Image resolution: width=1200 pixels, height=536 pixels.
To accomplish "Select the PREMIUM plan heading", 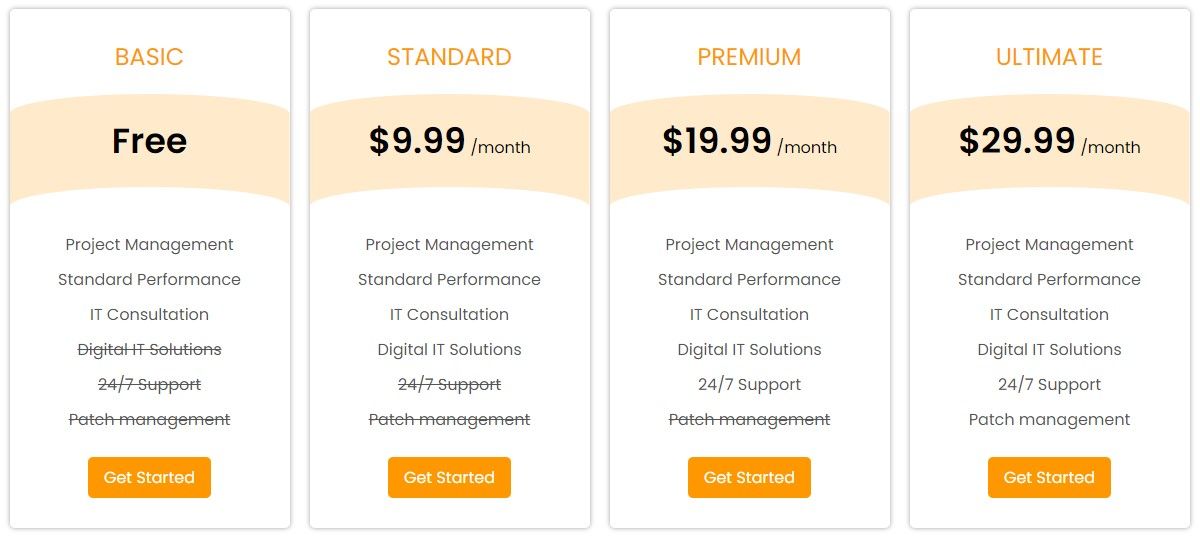I will tap(749, 57).
